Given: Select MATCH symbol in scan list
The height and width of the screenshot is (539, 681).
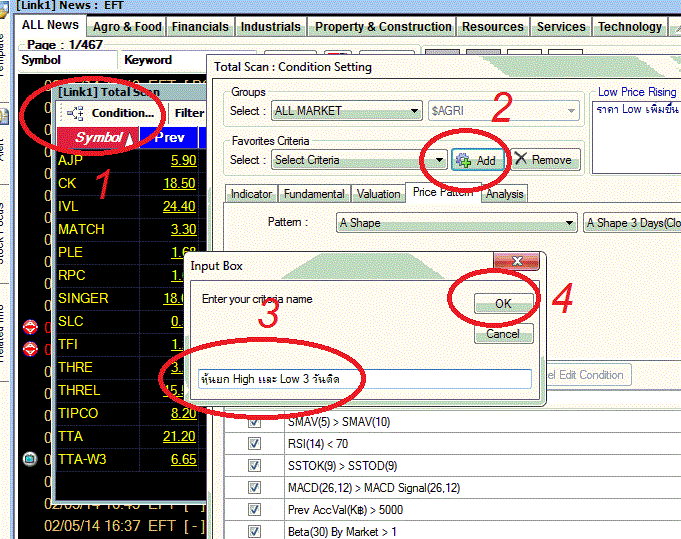Looking at the screenshot, I should [x=81, y=229].
